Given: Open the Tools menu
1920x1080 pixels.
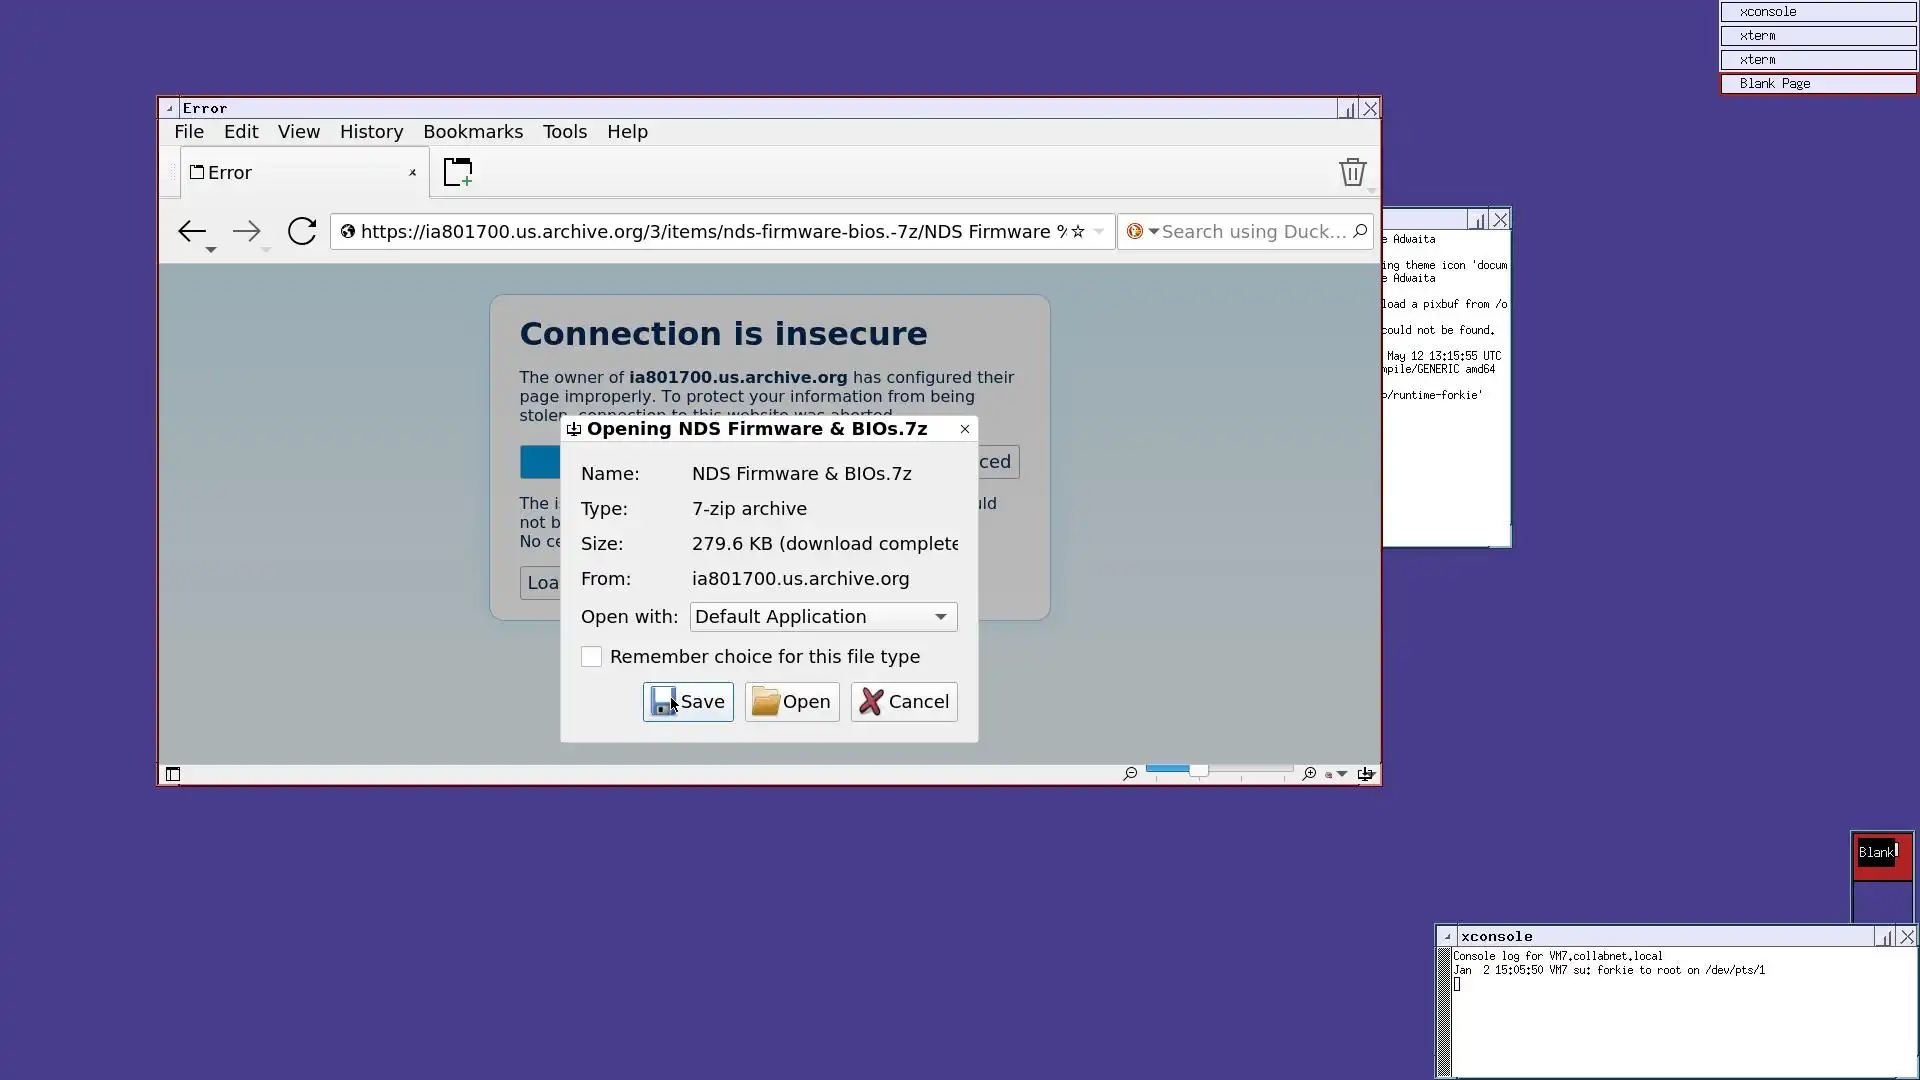Looking at the screenshot, I should point(564,132).
